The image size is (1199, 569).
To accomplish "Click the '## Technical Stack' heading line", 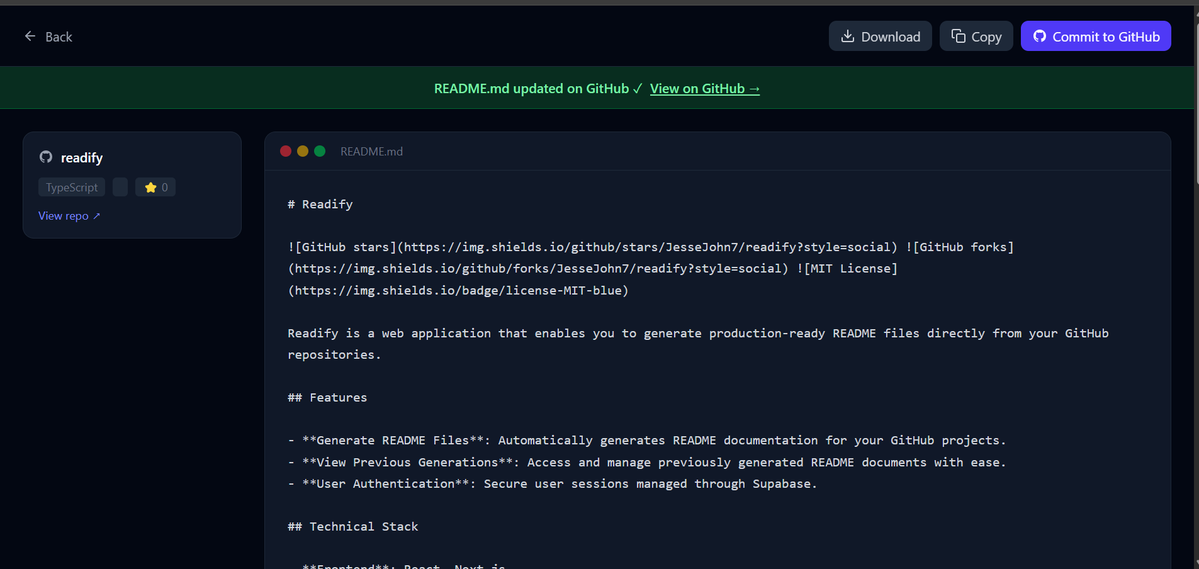I will coord(353,526).
